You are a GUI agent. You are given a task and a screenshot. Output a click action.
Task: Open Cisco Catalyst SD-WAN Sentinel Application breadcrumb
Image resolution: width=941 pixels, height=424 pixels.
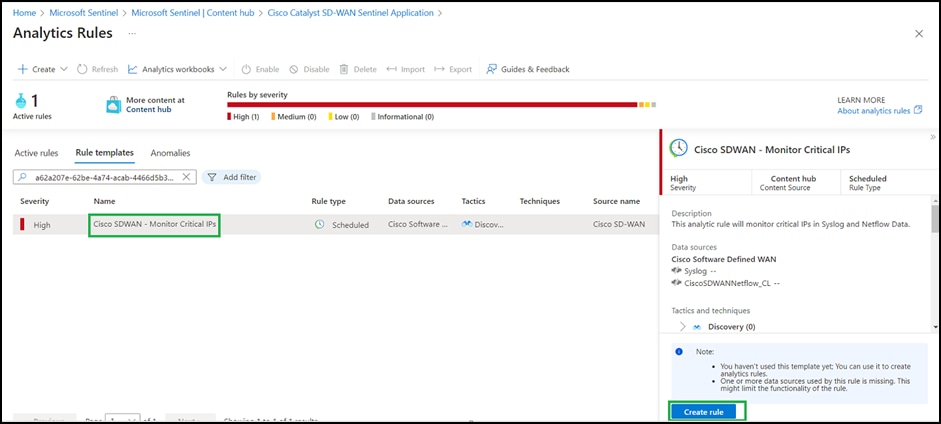tap(350, 13)
